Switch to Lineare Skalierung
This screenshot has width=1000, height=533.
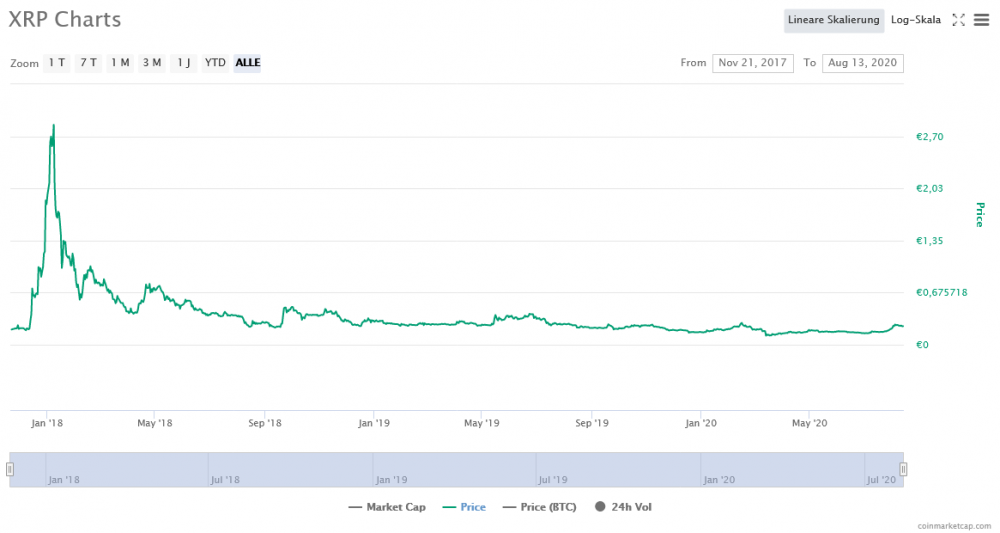click(834, 20)
